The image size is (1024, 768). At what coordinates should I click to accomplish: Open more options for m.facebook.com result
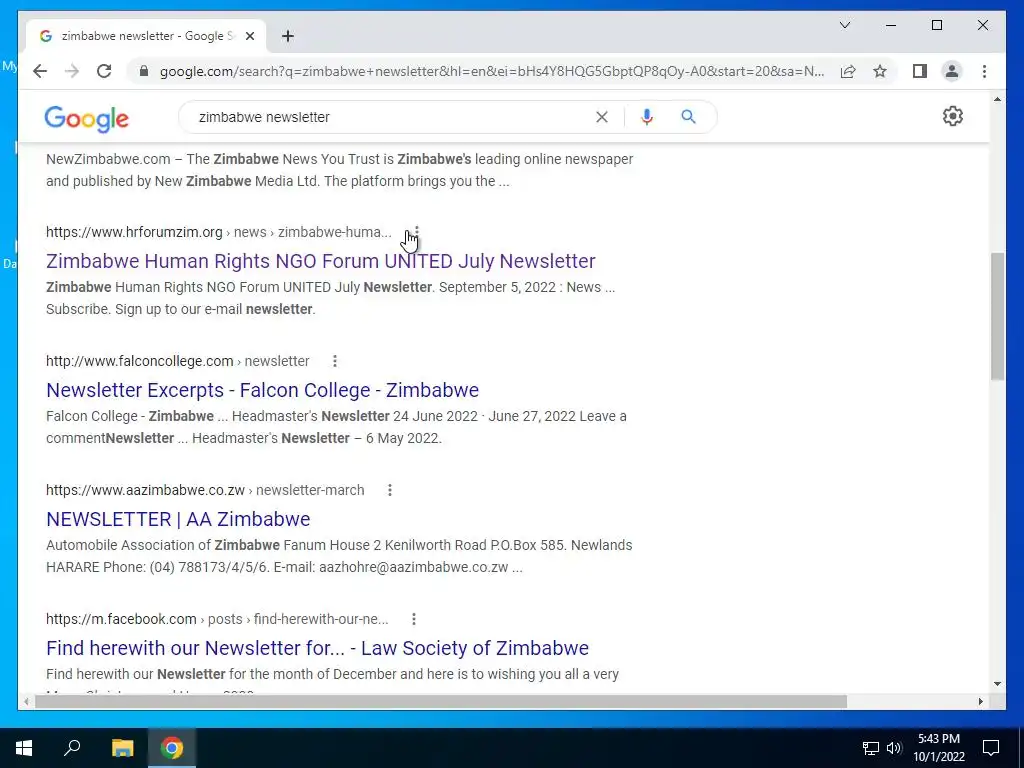(x=413, y=619)
